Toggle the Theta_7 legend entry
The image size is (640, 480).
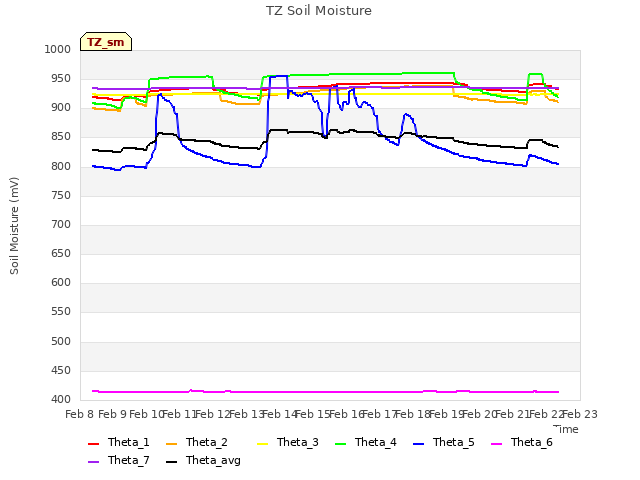119,460
